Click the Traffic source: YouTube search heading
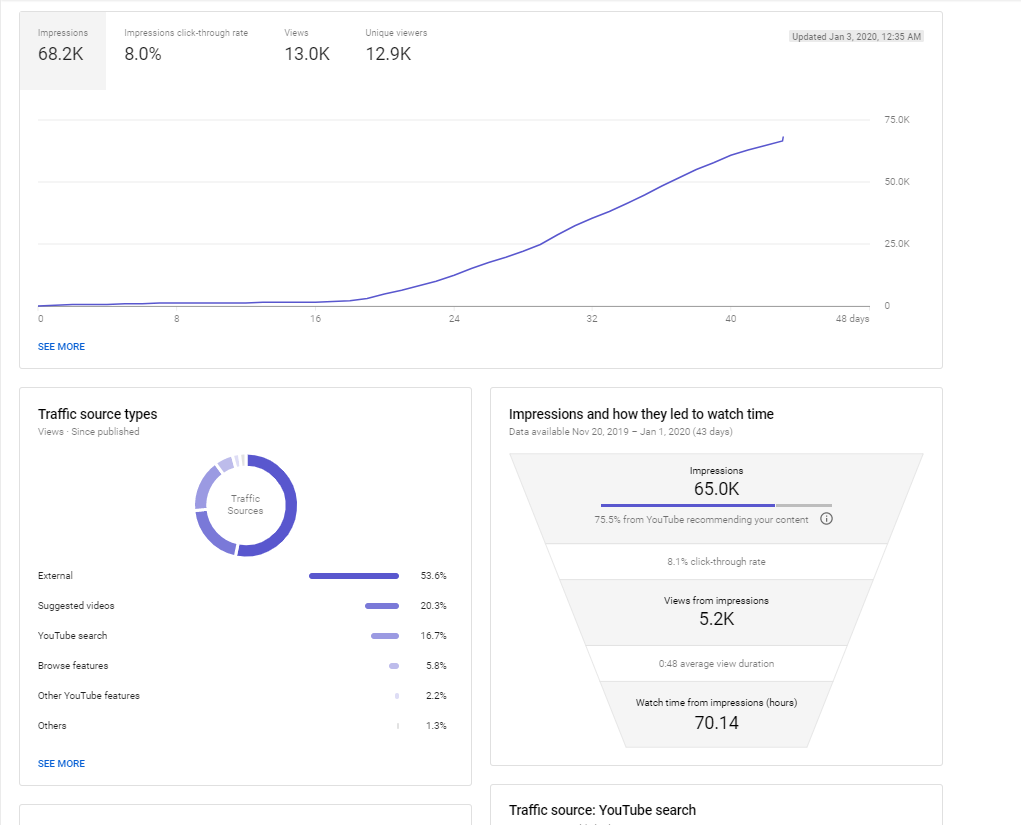The width and height of the screenshot is (1021, 825). point(602,810)
